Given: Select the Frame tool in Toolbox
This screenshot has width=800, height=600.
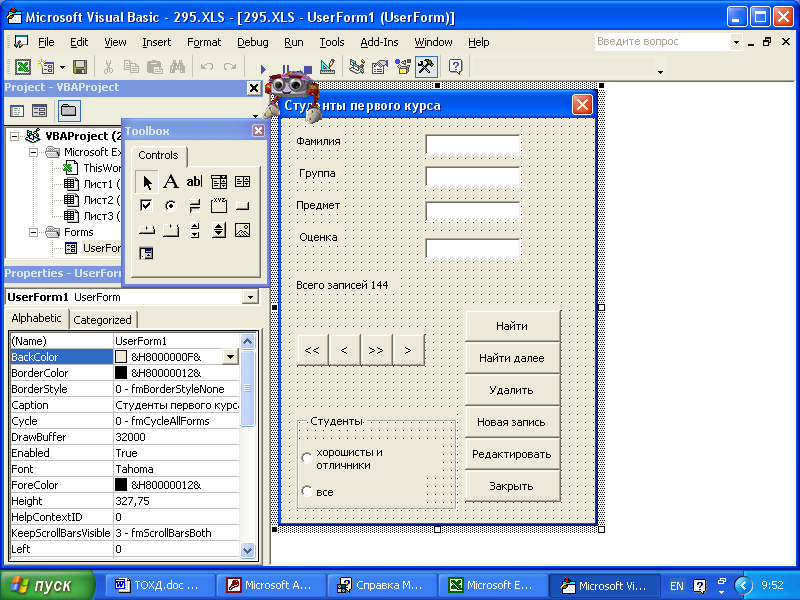Looking at the screenshot, I should pyautogui.click(x=219, y=206).
